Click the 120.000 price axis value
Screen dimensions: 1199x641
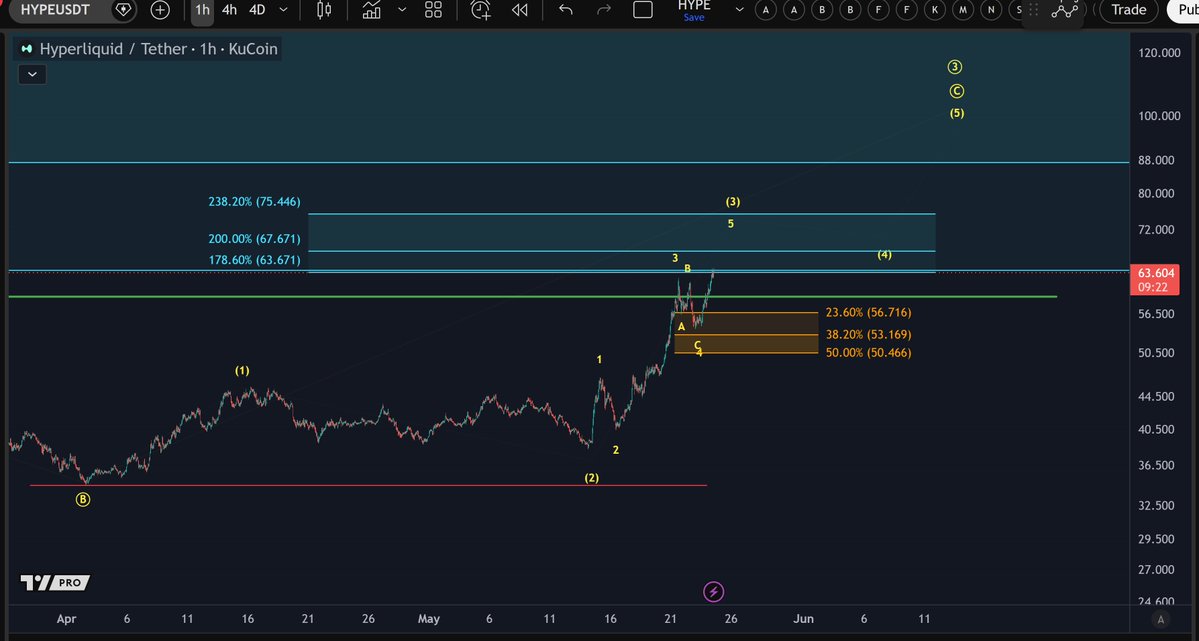coord(1159,53)
